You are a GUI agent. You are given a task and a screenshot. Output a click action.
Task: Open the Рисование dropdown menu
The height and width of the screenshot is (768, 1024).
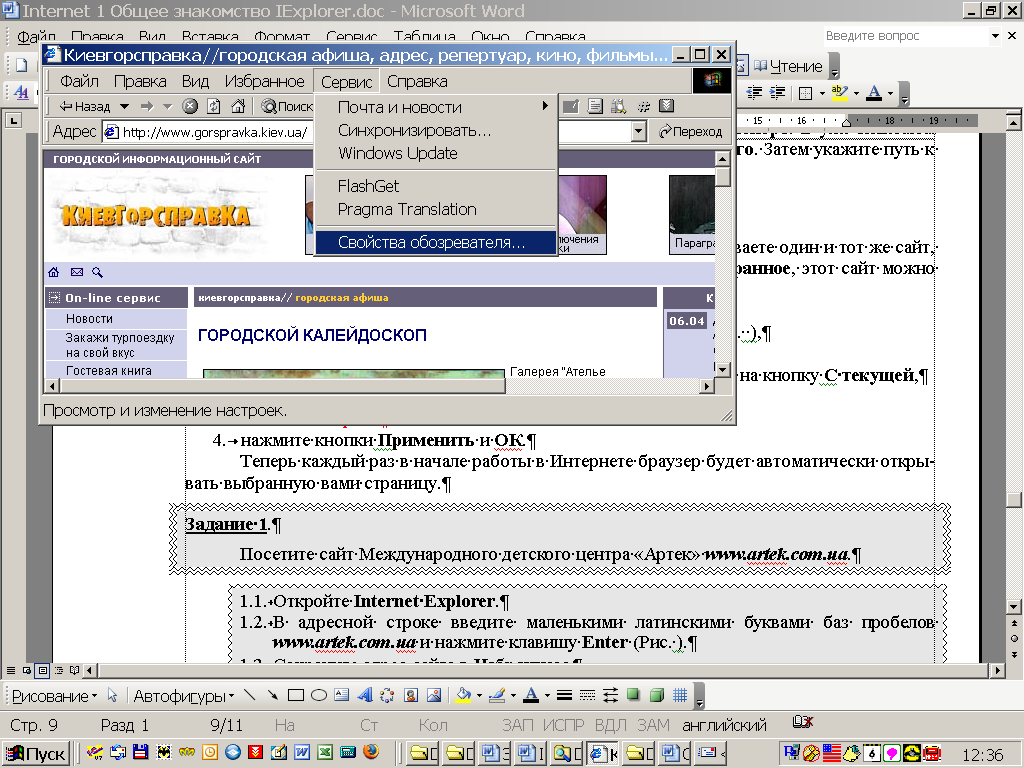pyautogui.click(x=54, y=696)
